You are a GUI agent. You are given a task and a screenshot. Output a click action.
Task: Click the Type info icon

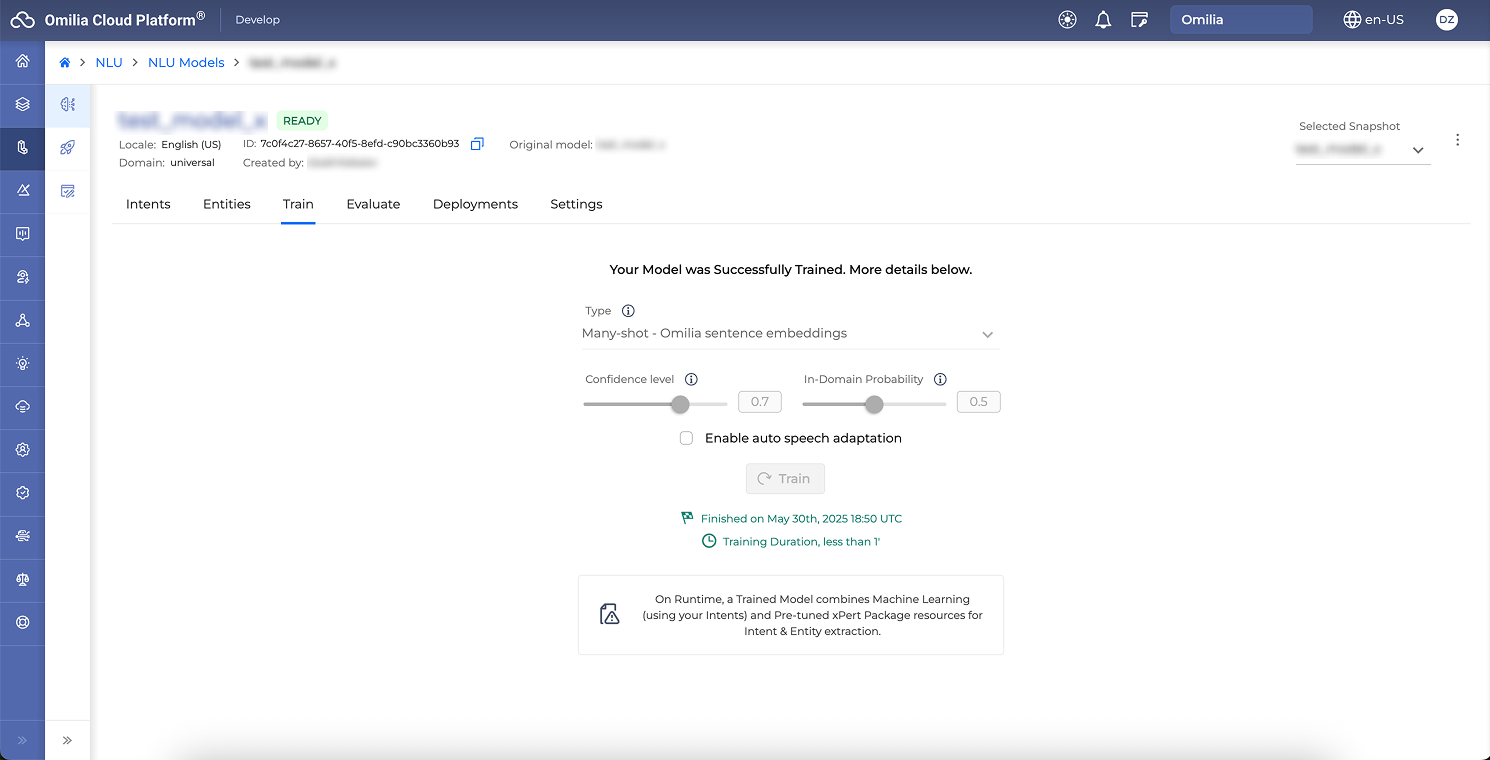click(628, 311)
